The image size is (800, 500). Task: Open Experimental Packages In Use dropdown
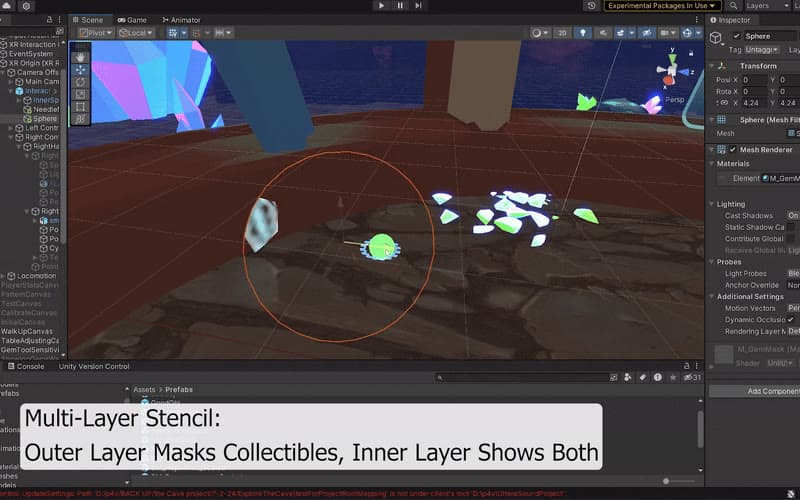click(662, 6)
